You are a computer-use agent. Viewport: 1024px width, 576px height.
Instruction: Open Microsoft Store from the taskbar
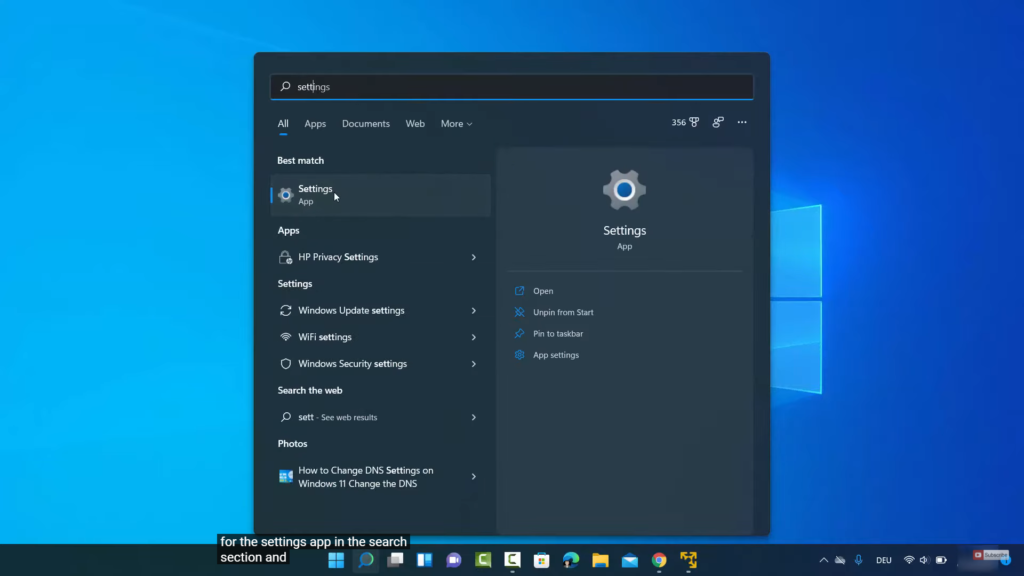coord(542,560)
